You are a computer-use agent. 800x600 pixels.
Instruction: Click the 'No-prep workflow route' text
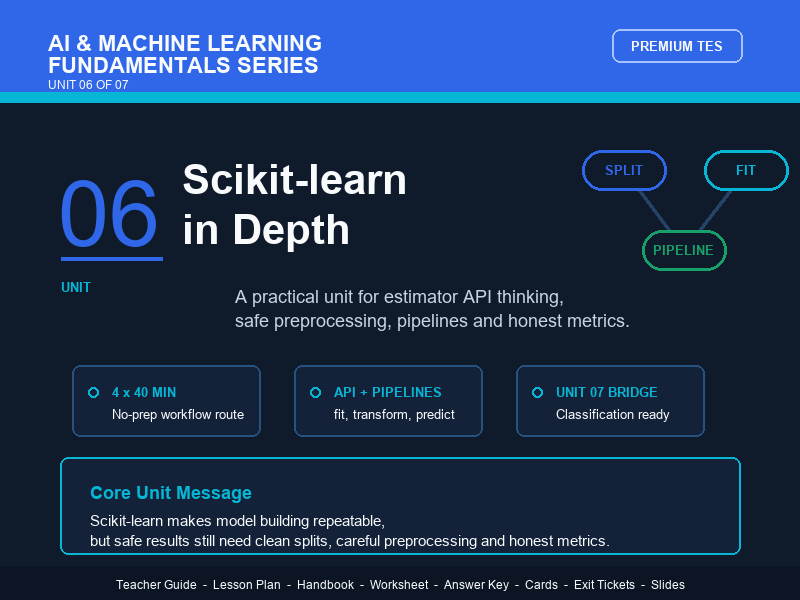click(178, 414)
